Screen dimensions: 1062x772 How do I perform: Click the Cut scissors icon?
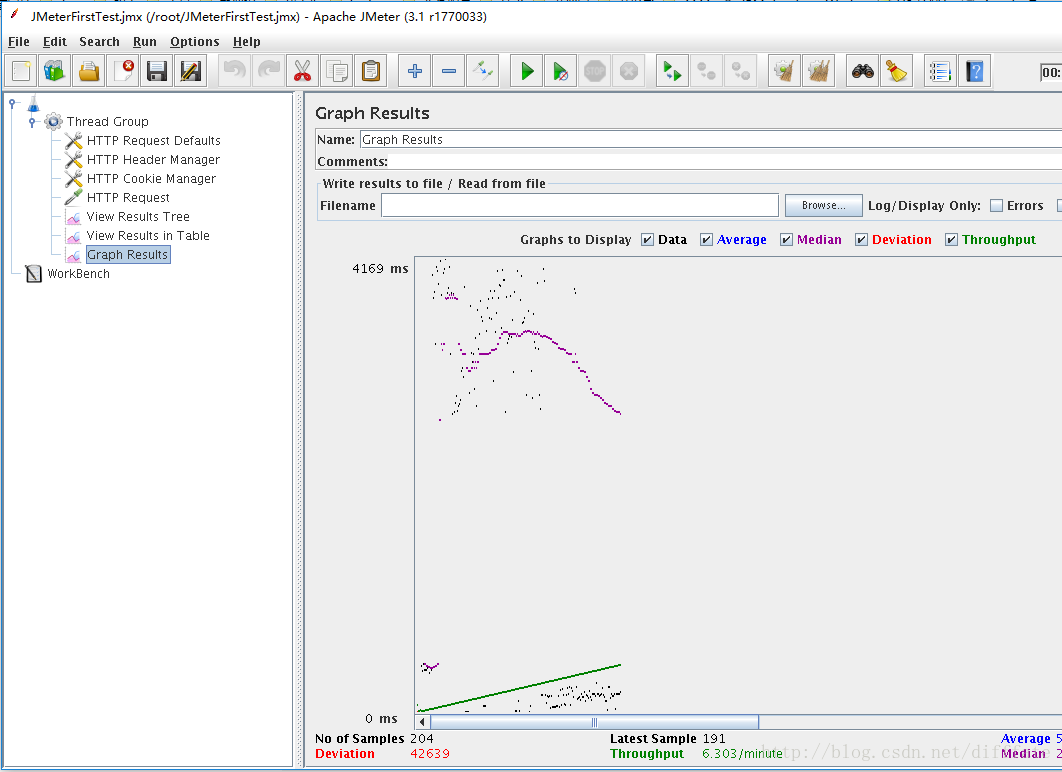[303, 71]
